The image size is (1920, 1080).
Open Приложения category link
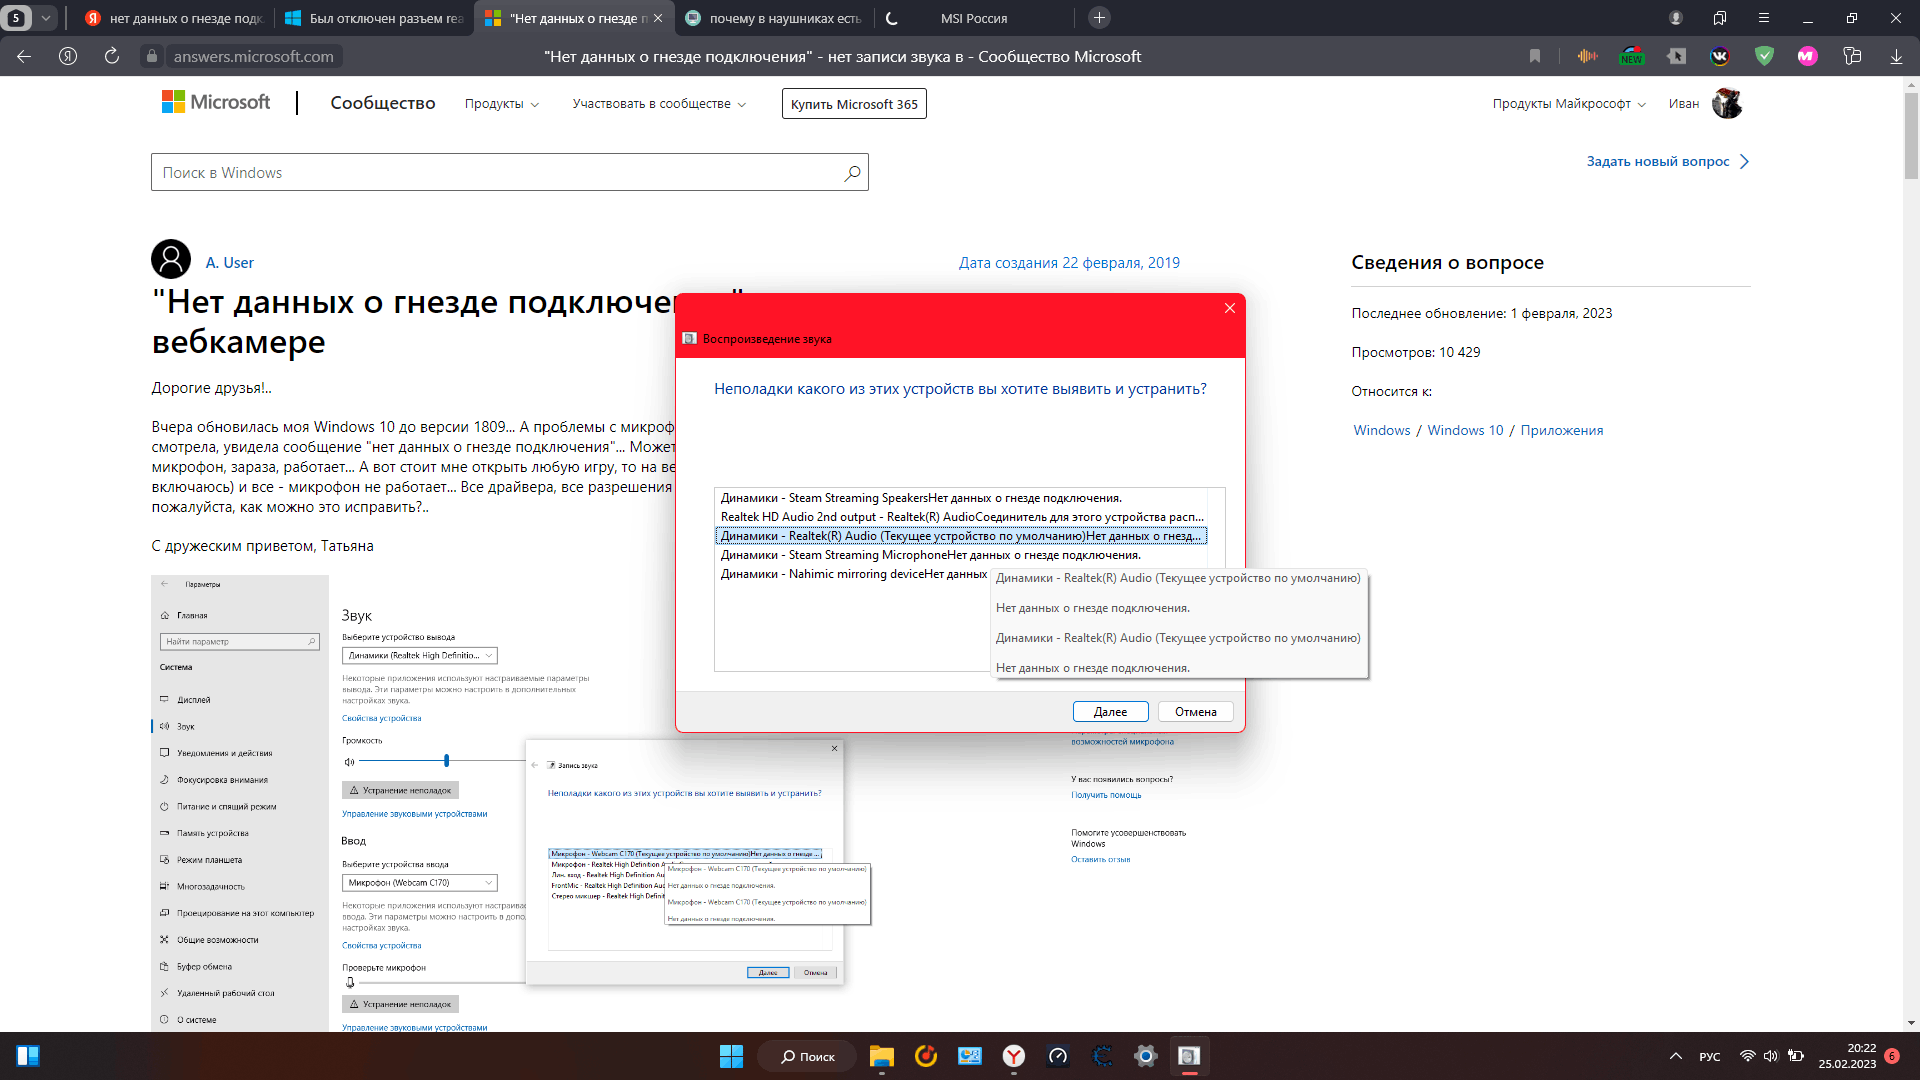tap(1561, 430)
